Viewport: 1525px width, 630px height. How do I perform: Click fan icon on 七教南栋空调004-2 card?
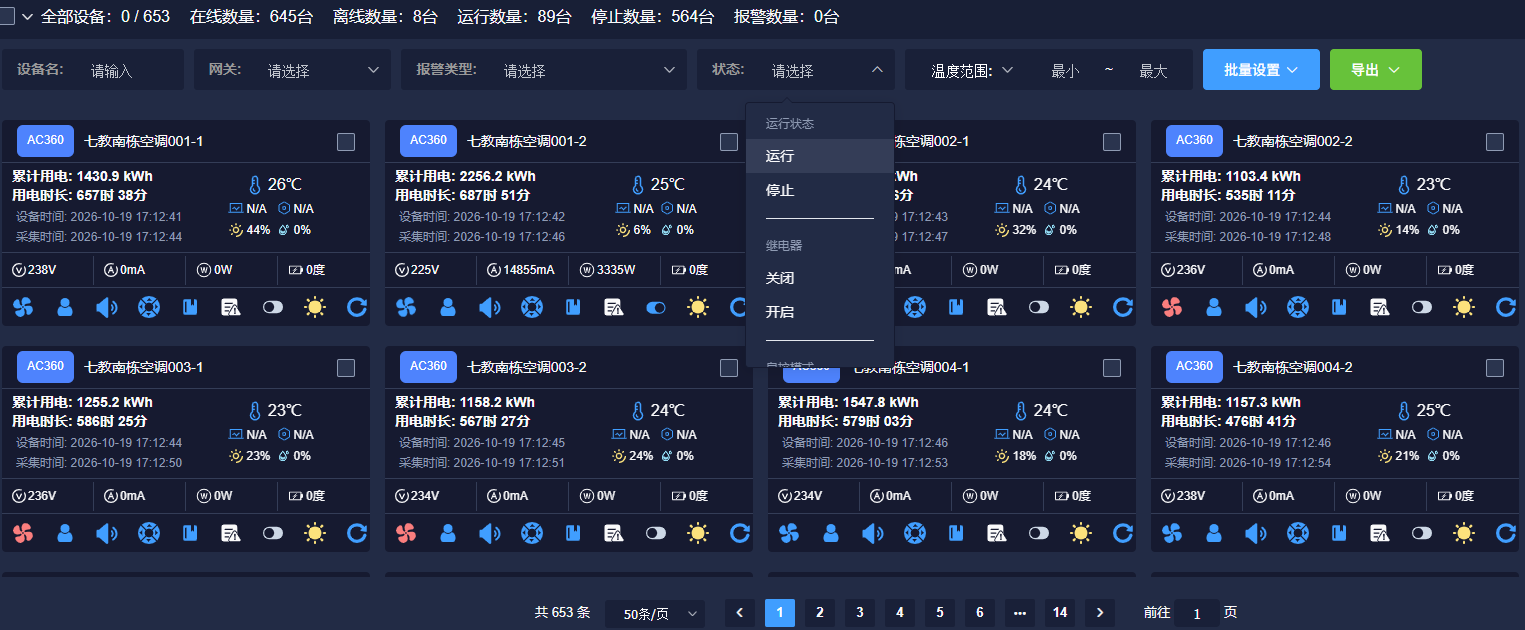pos(1172,533)
